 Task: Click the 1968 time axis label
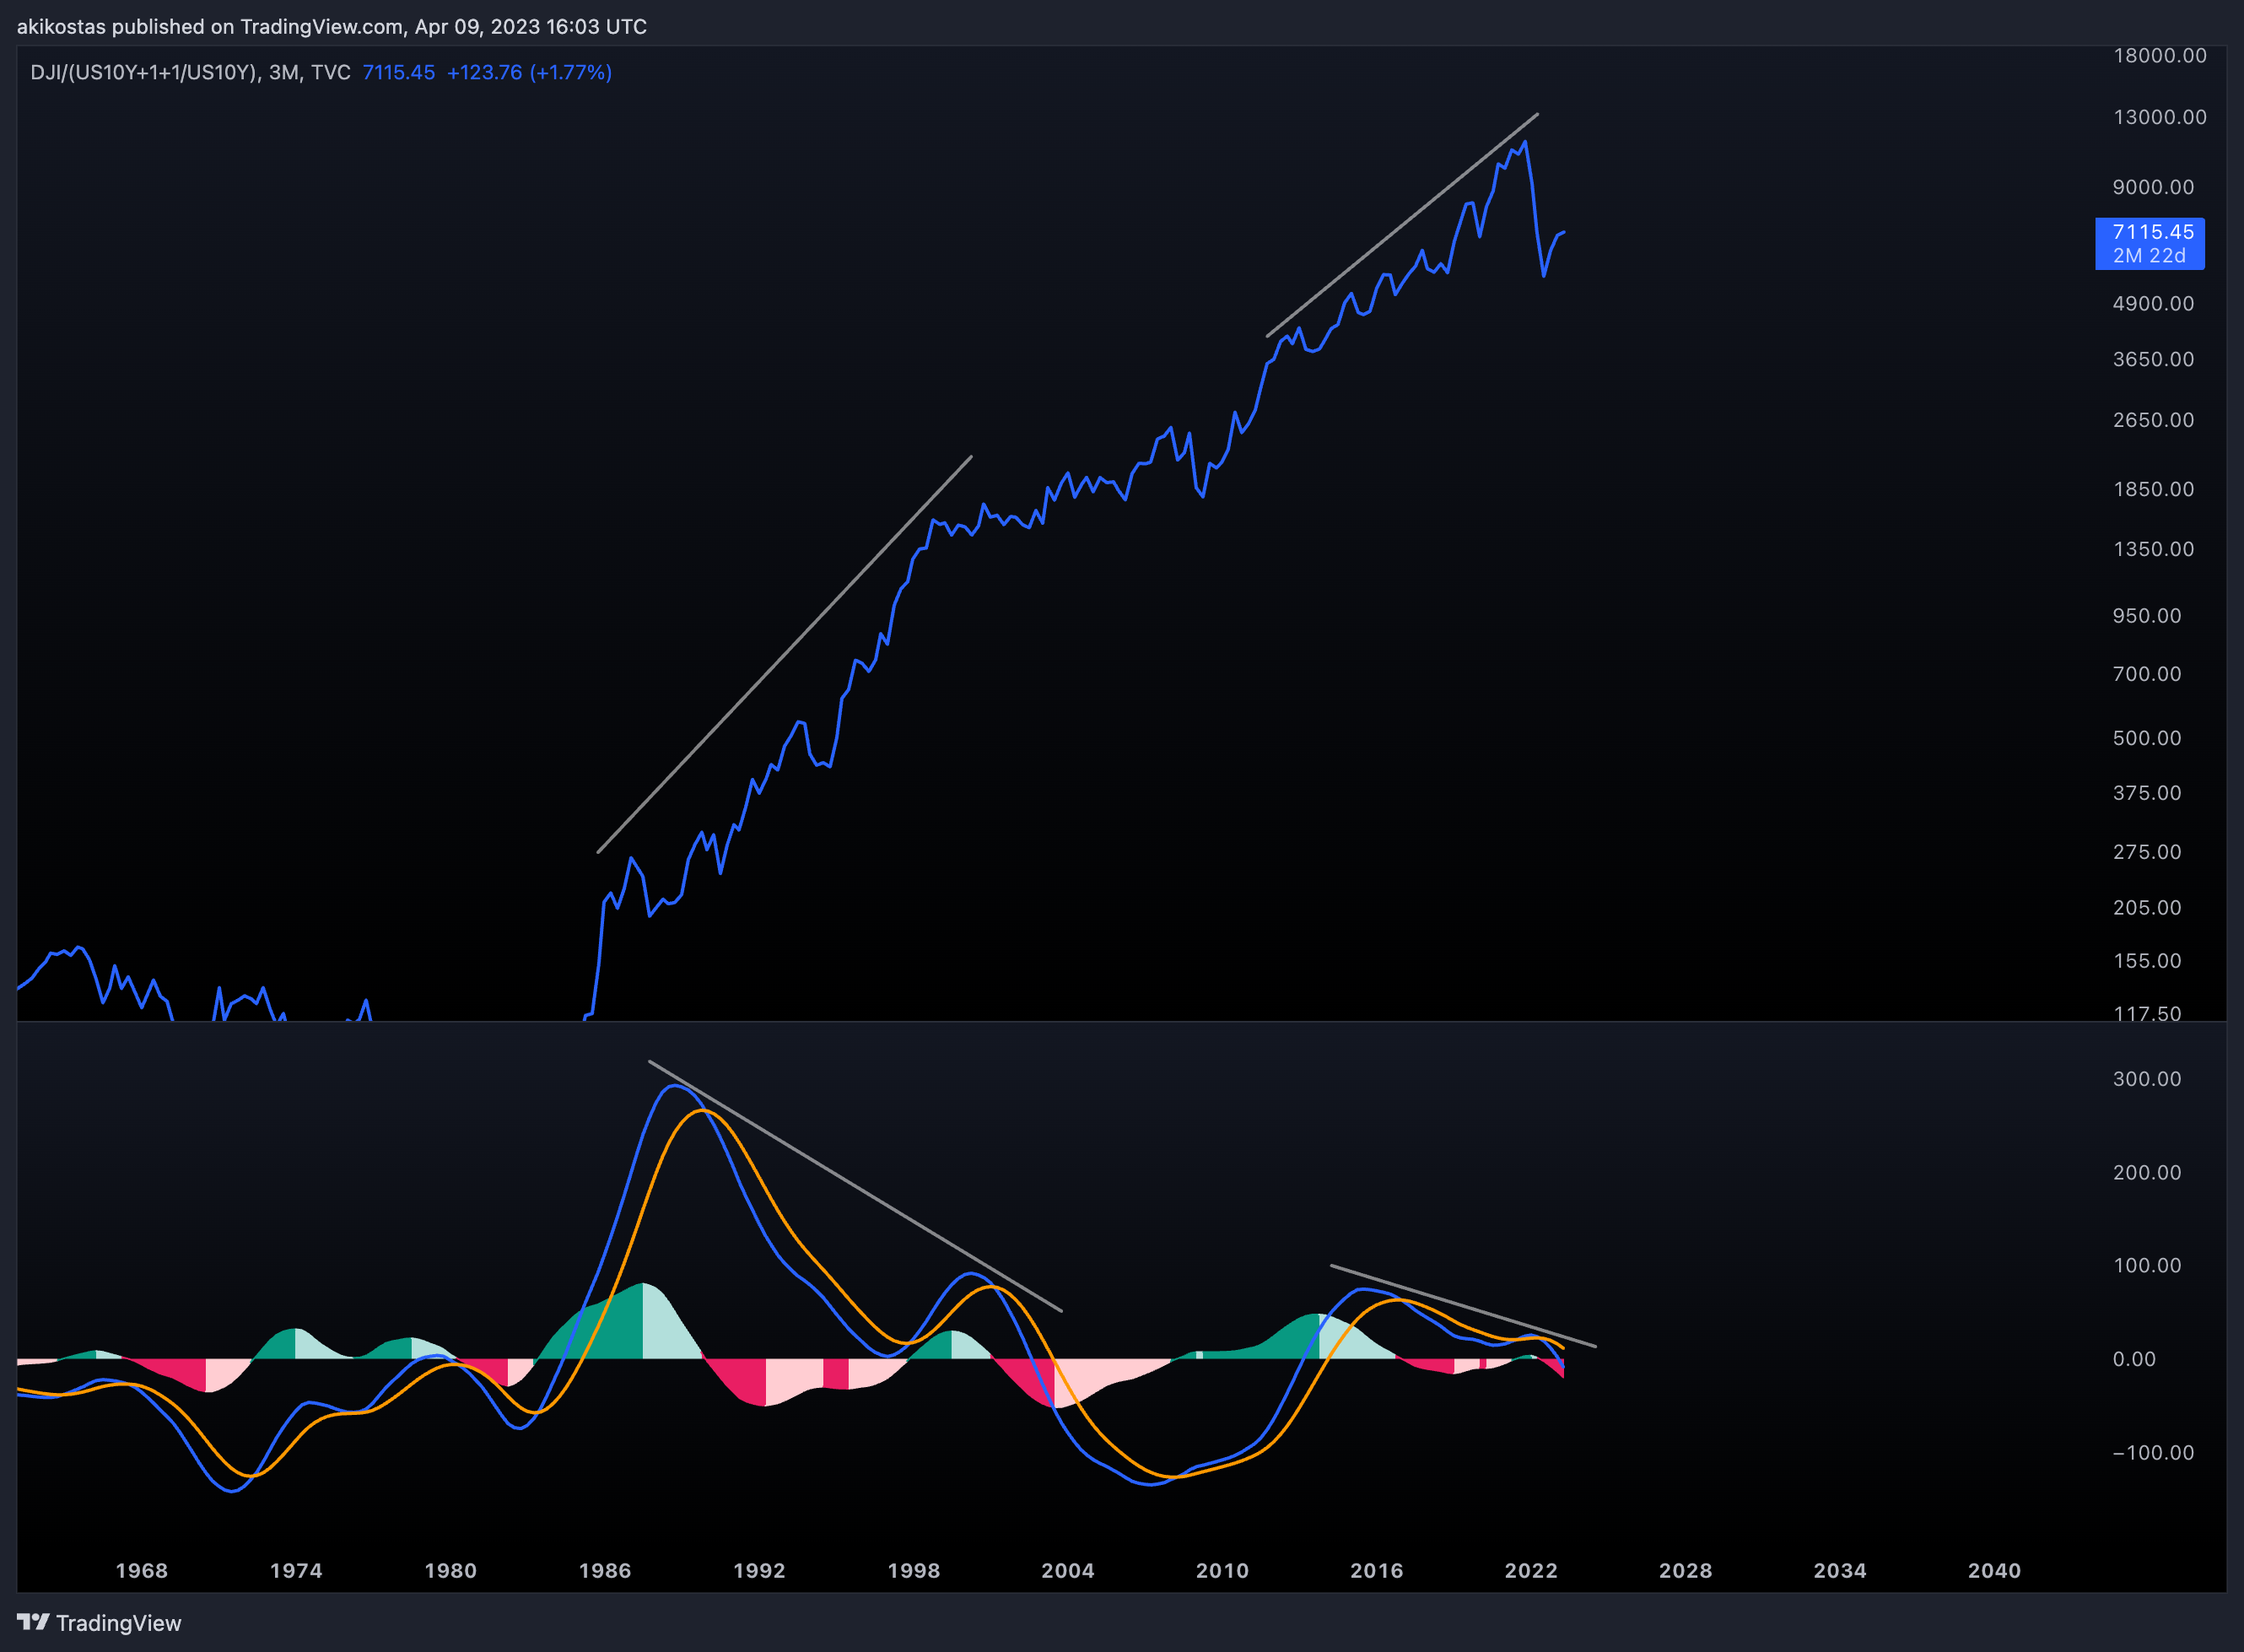click(142, 1571)
